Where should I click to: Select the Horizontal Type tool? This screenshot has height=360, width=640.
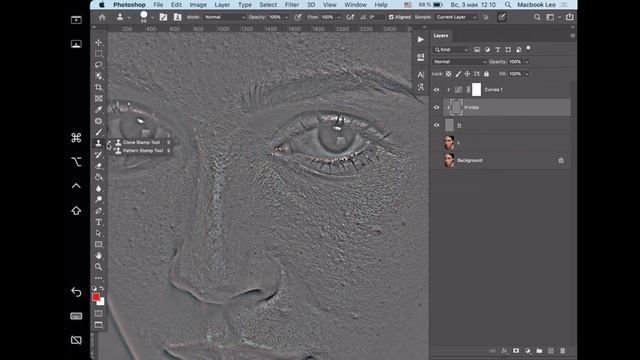(98, 222)
